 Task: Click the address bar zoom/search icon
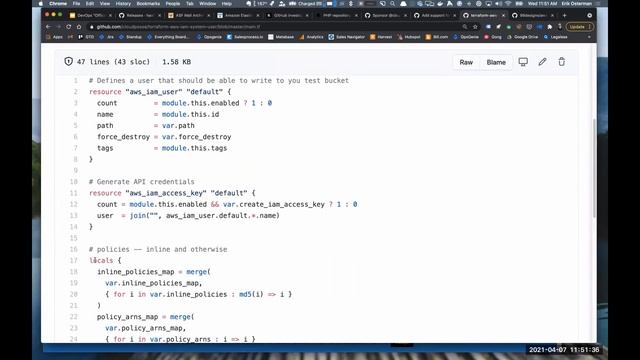[x=465, y=27]
